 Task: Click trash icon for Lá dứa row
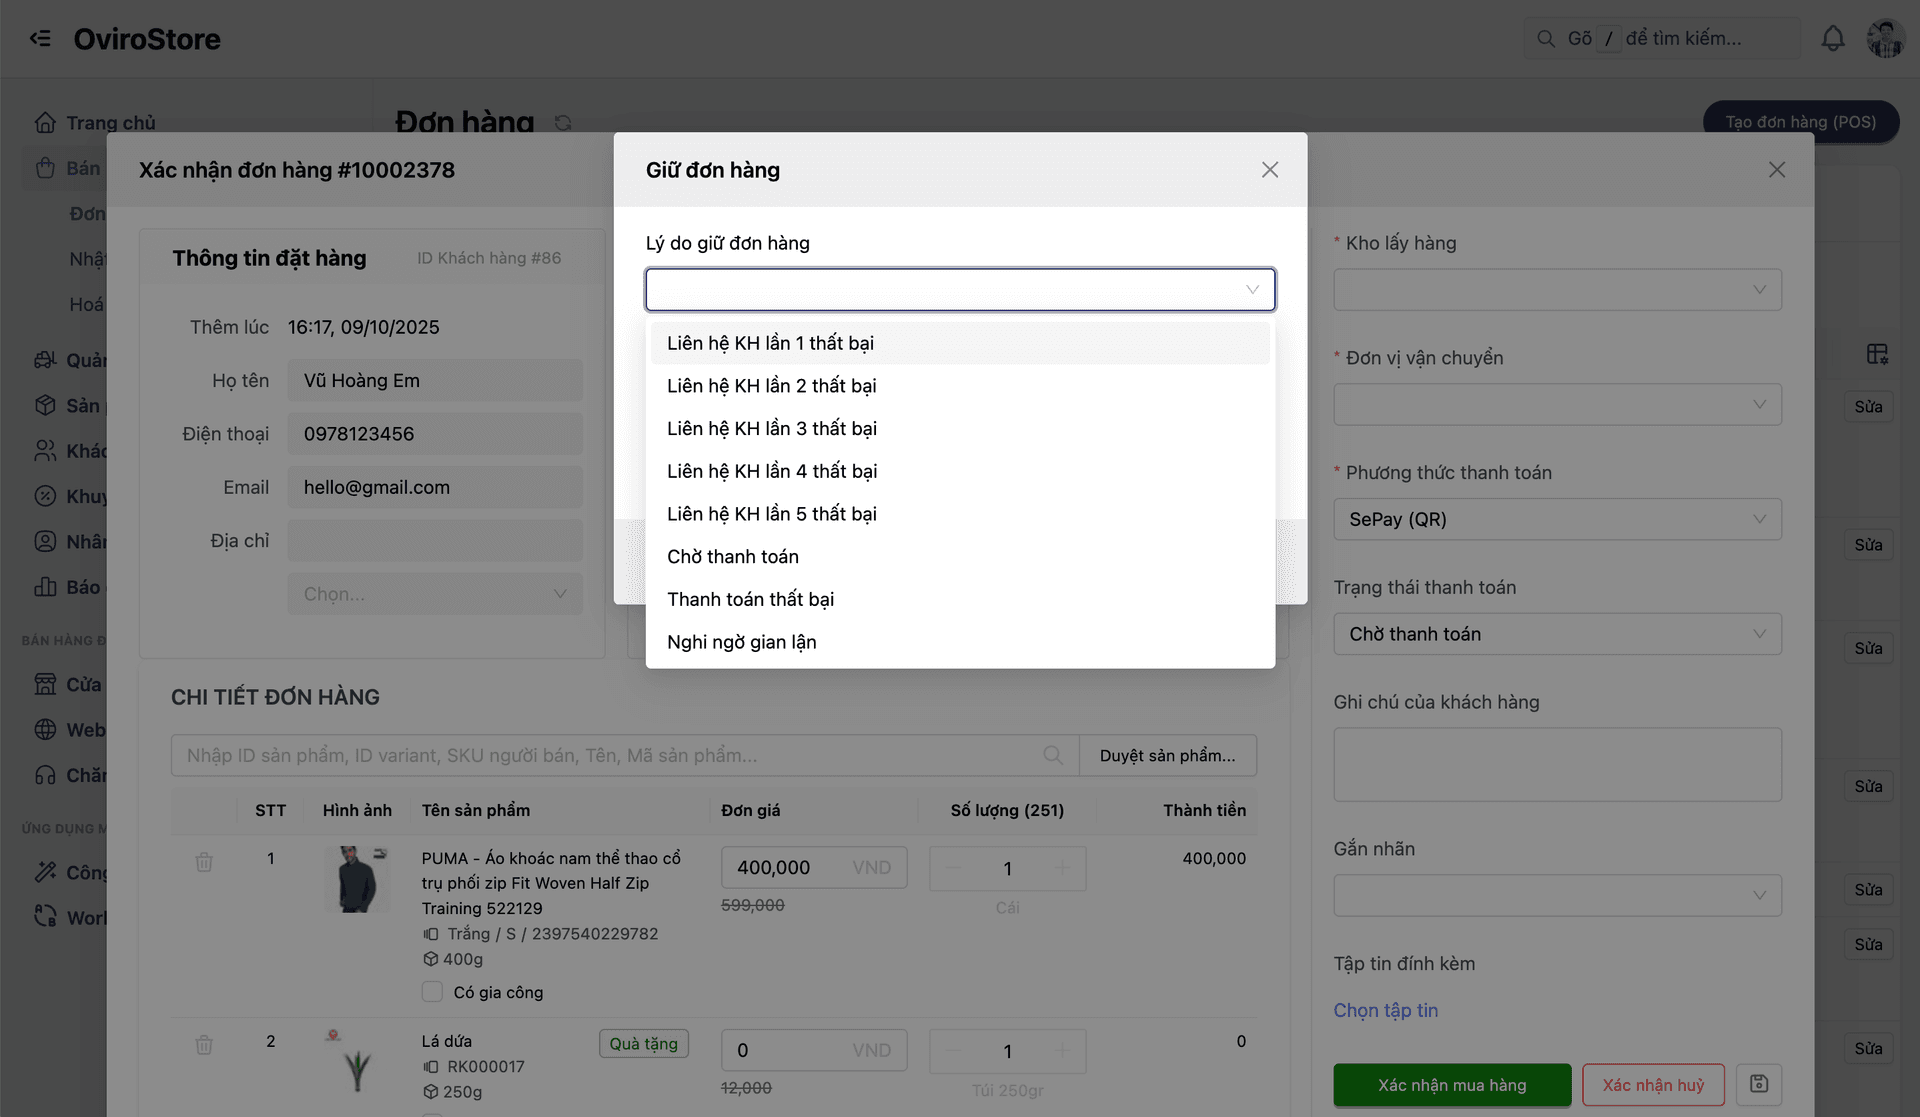[x=204, y=1045]
